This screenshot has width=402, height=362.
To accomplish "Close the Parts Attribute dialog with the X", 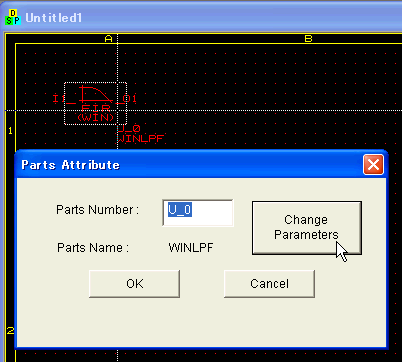I will pyautogui.click(x=373, y=164).
